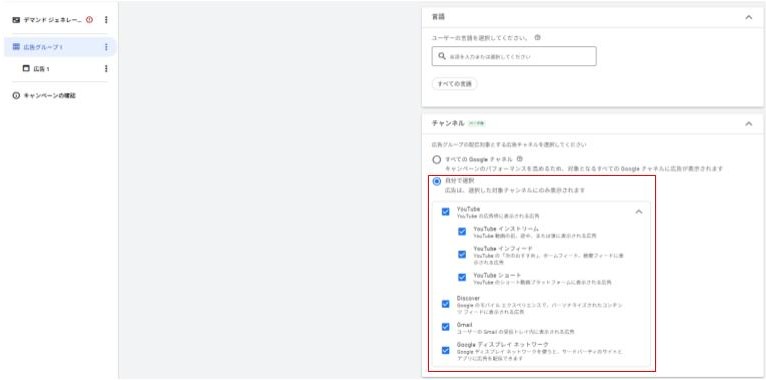This screenshot has height=380, width=766.
Task: Click the チャンネル section header title
Action: (447, 124)
